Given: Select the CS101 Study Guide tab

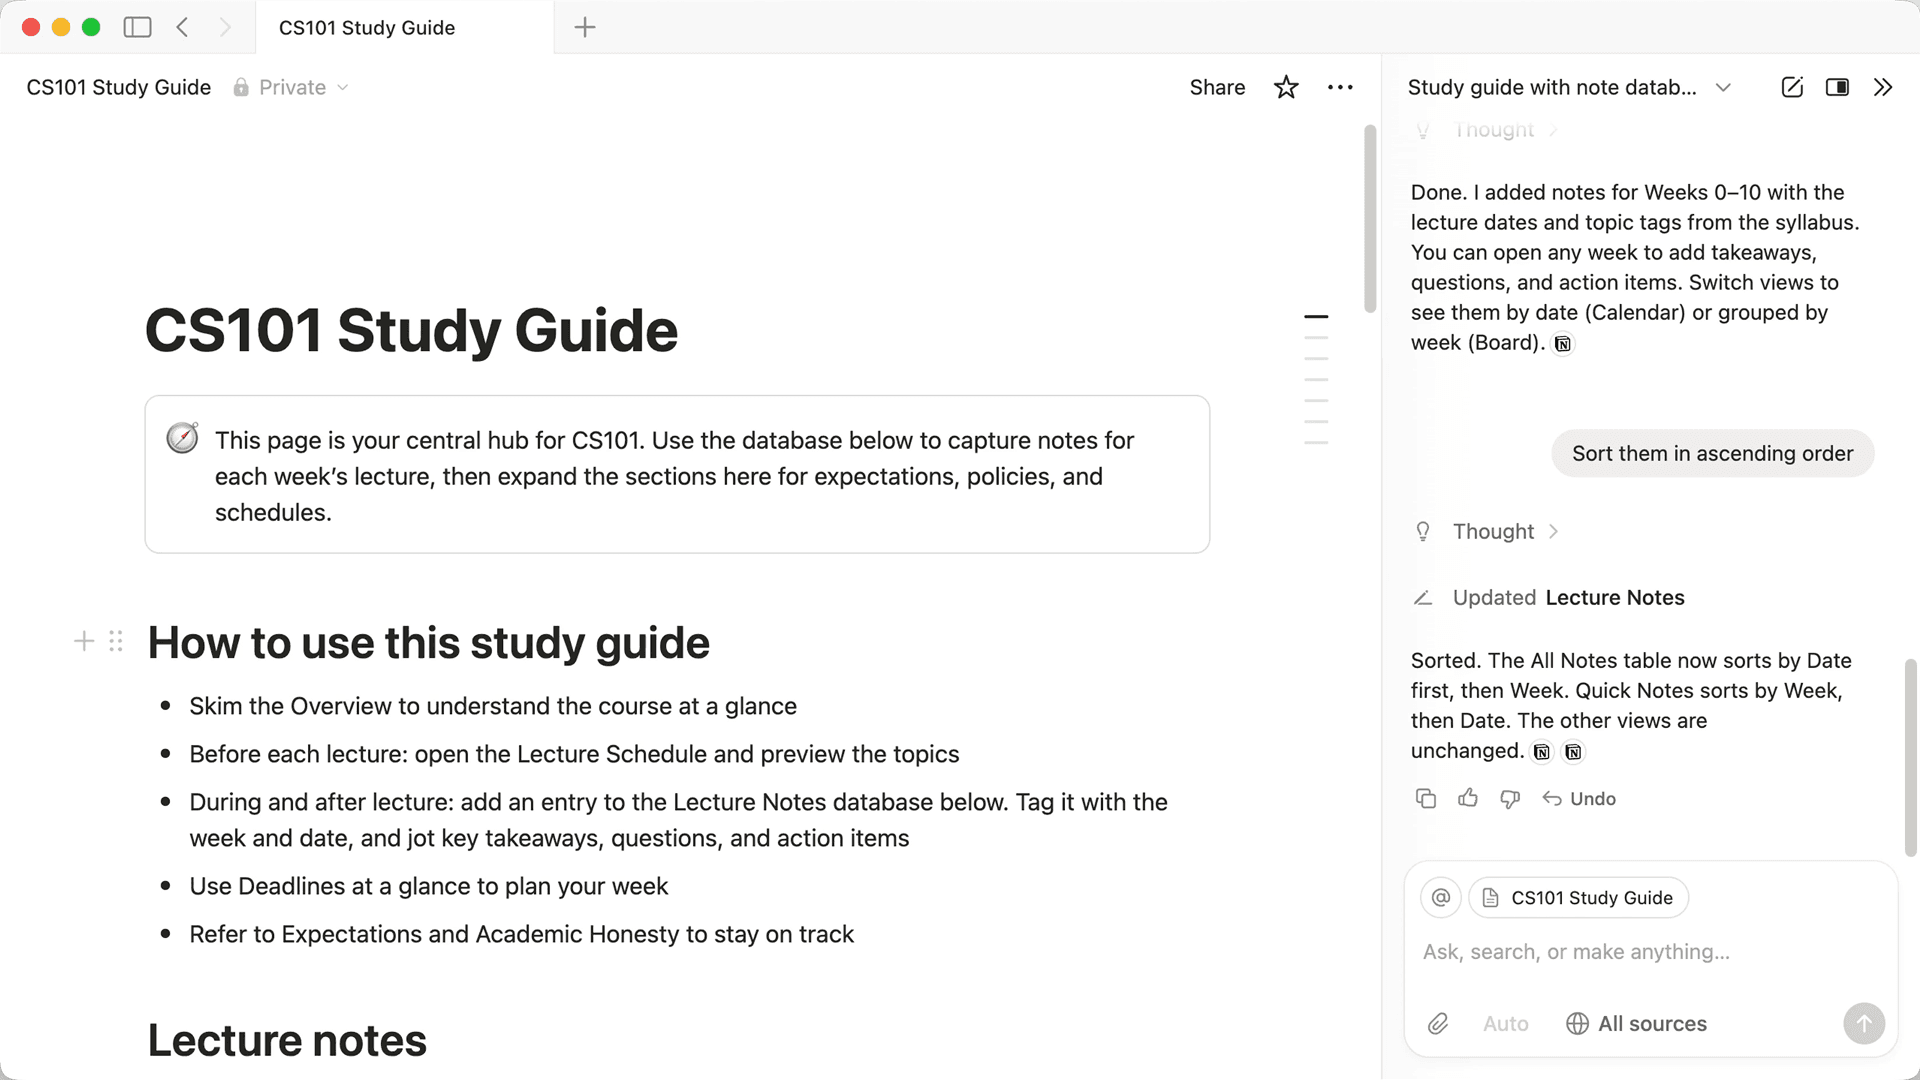Looking at the screenshot, I should pos(367,28).
